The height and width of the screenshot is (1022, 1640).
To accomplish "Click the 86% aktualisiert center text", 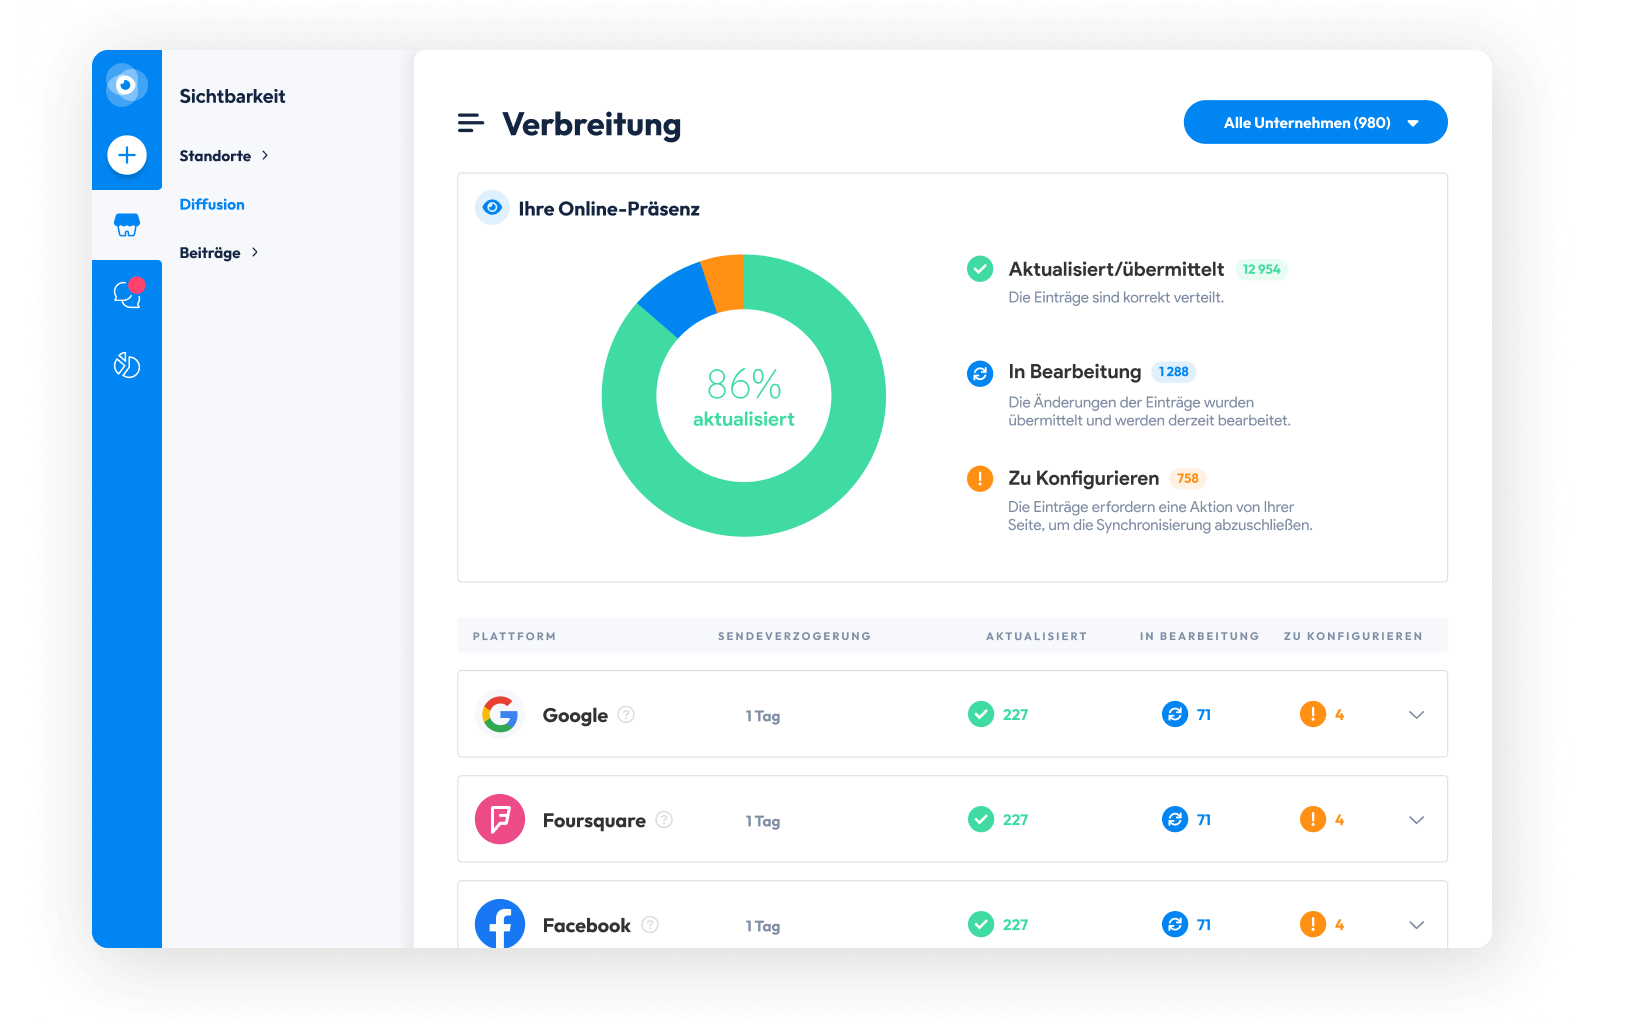I will click(744, 397).
